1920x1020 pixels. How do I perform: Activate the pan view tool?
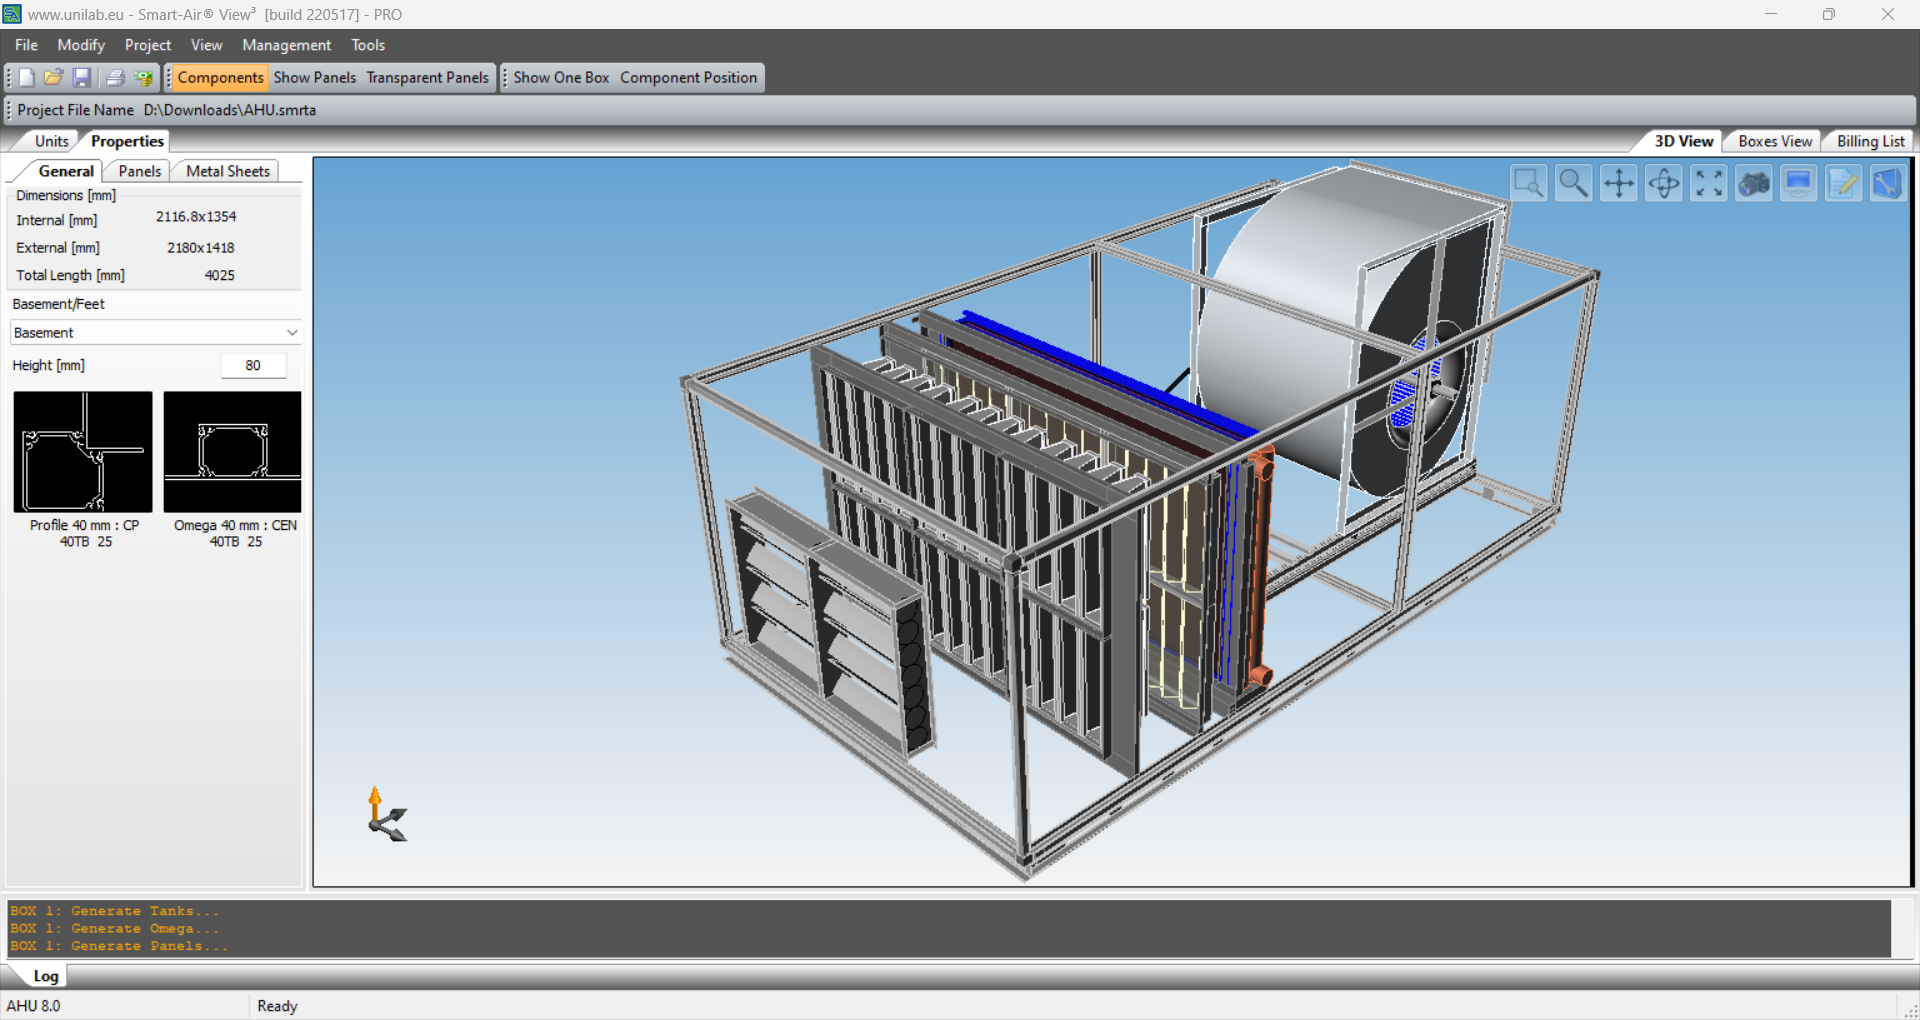(x=1618, y=182)
